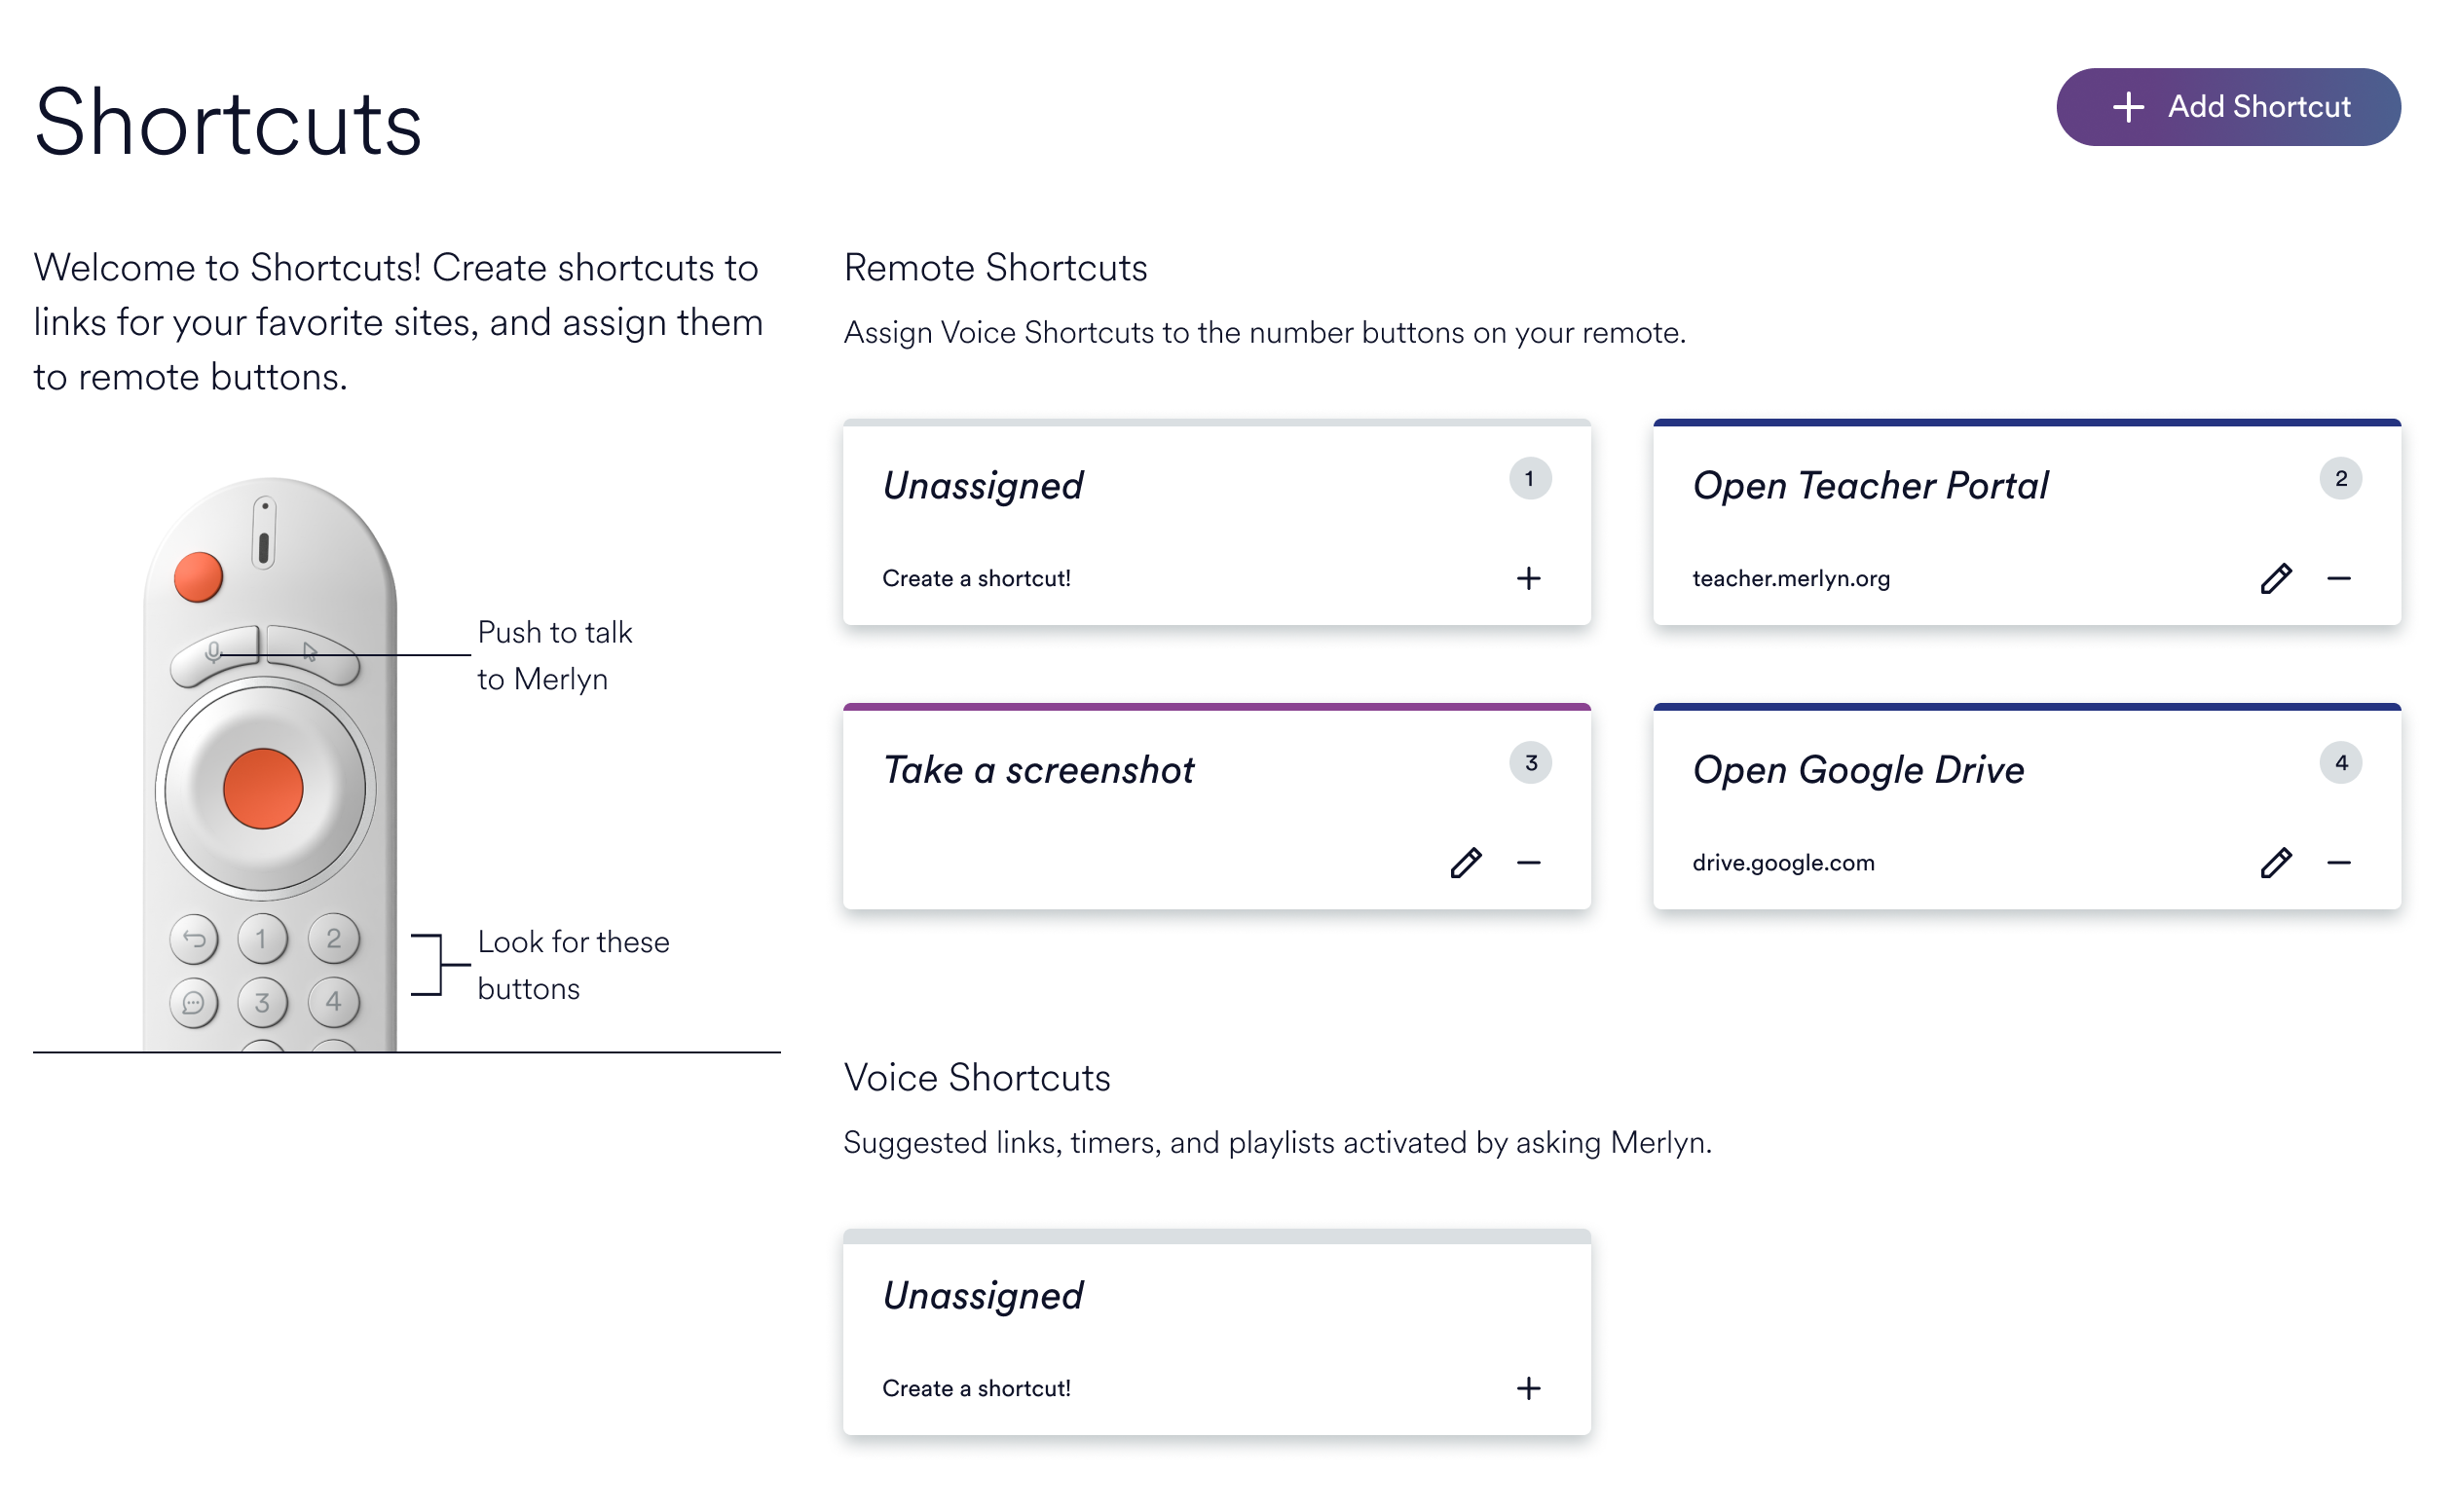Screen dimensions: 2458x1512
Task: Edit the Open Teacher Portal shortcut
Action: [x=2276, y=578]
